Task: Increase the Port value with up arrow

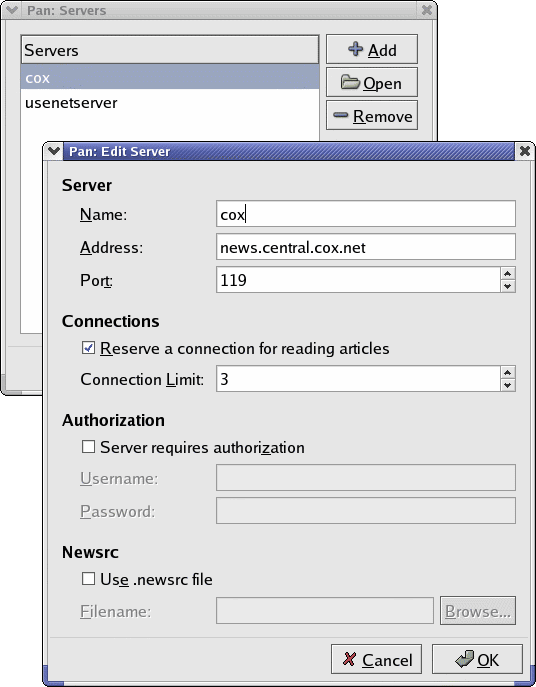Action: (x=508, y=273)
